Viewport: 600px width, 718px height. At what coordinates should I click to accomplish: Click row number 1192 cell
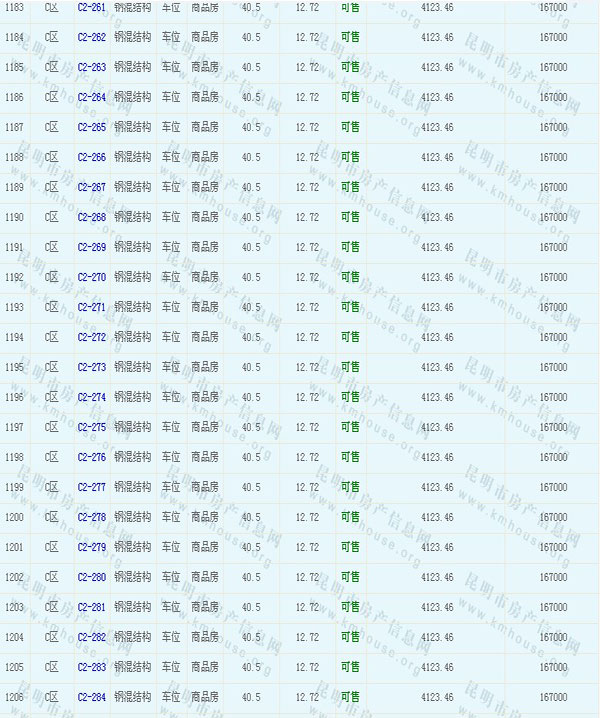pos(15,278)
